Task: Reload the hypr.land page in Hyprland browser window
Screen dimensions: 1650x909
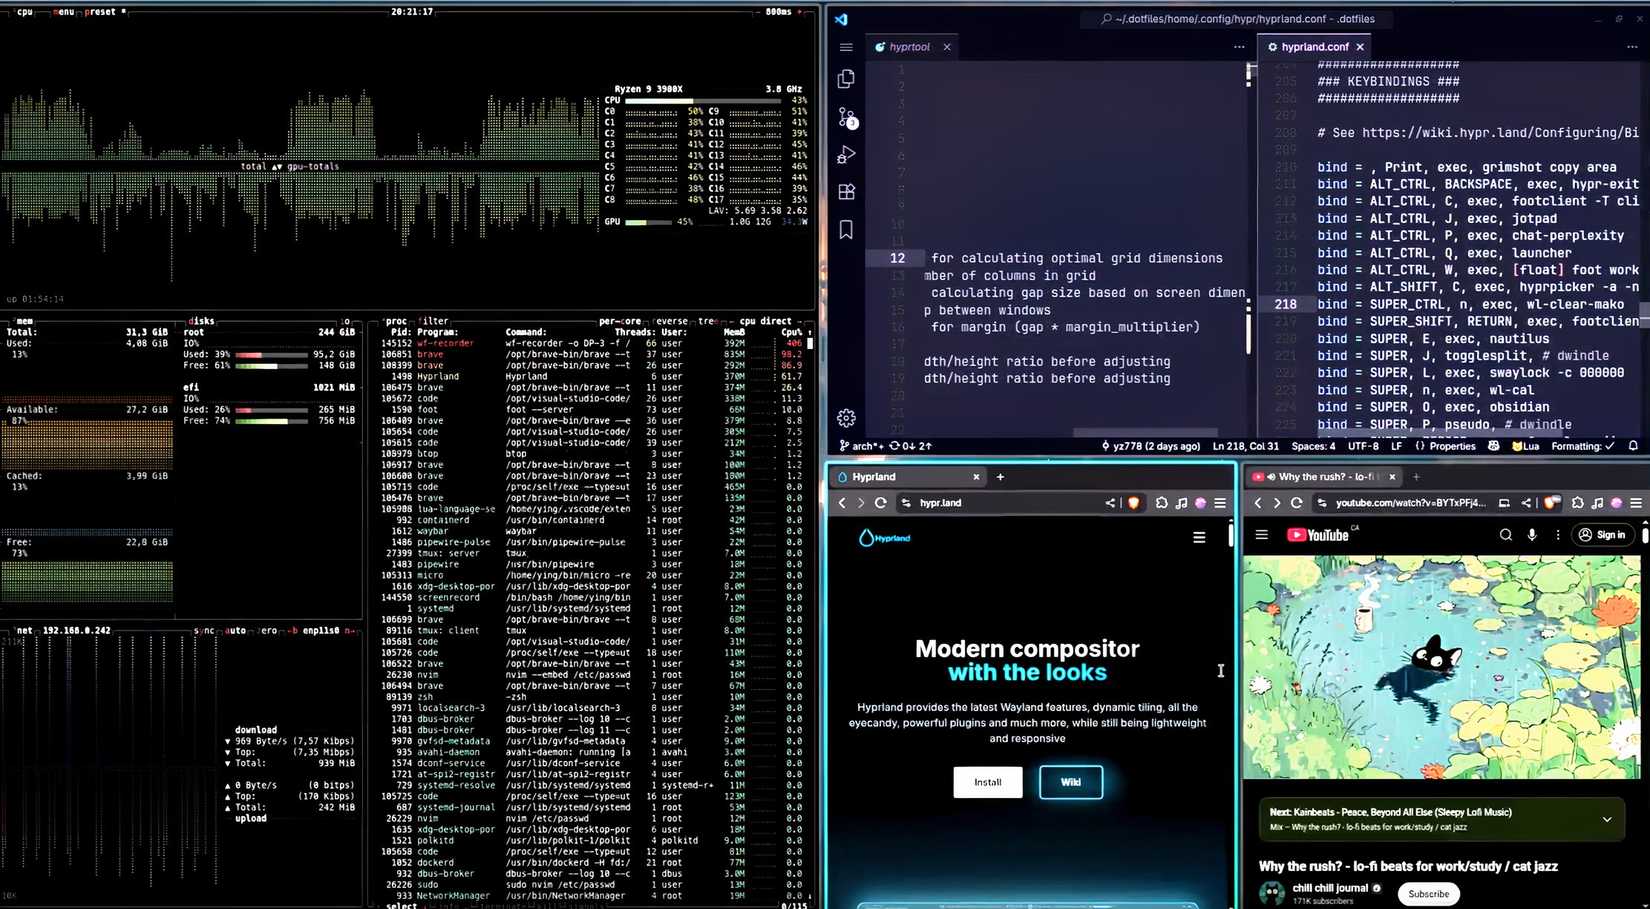Action: 880,503
